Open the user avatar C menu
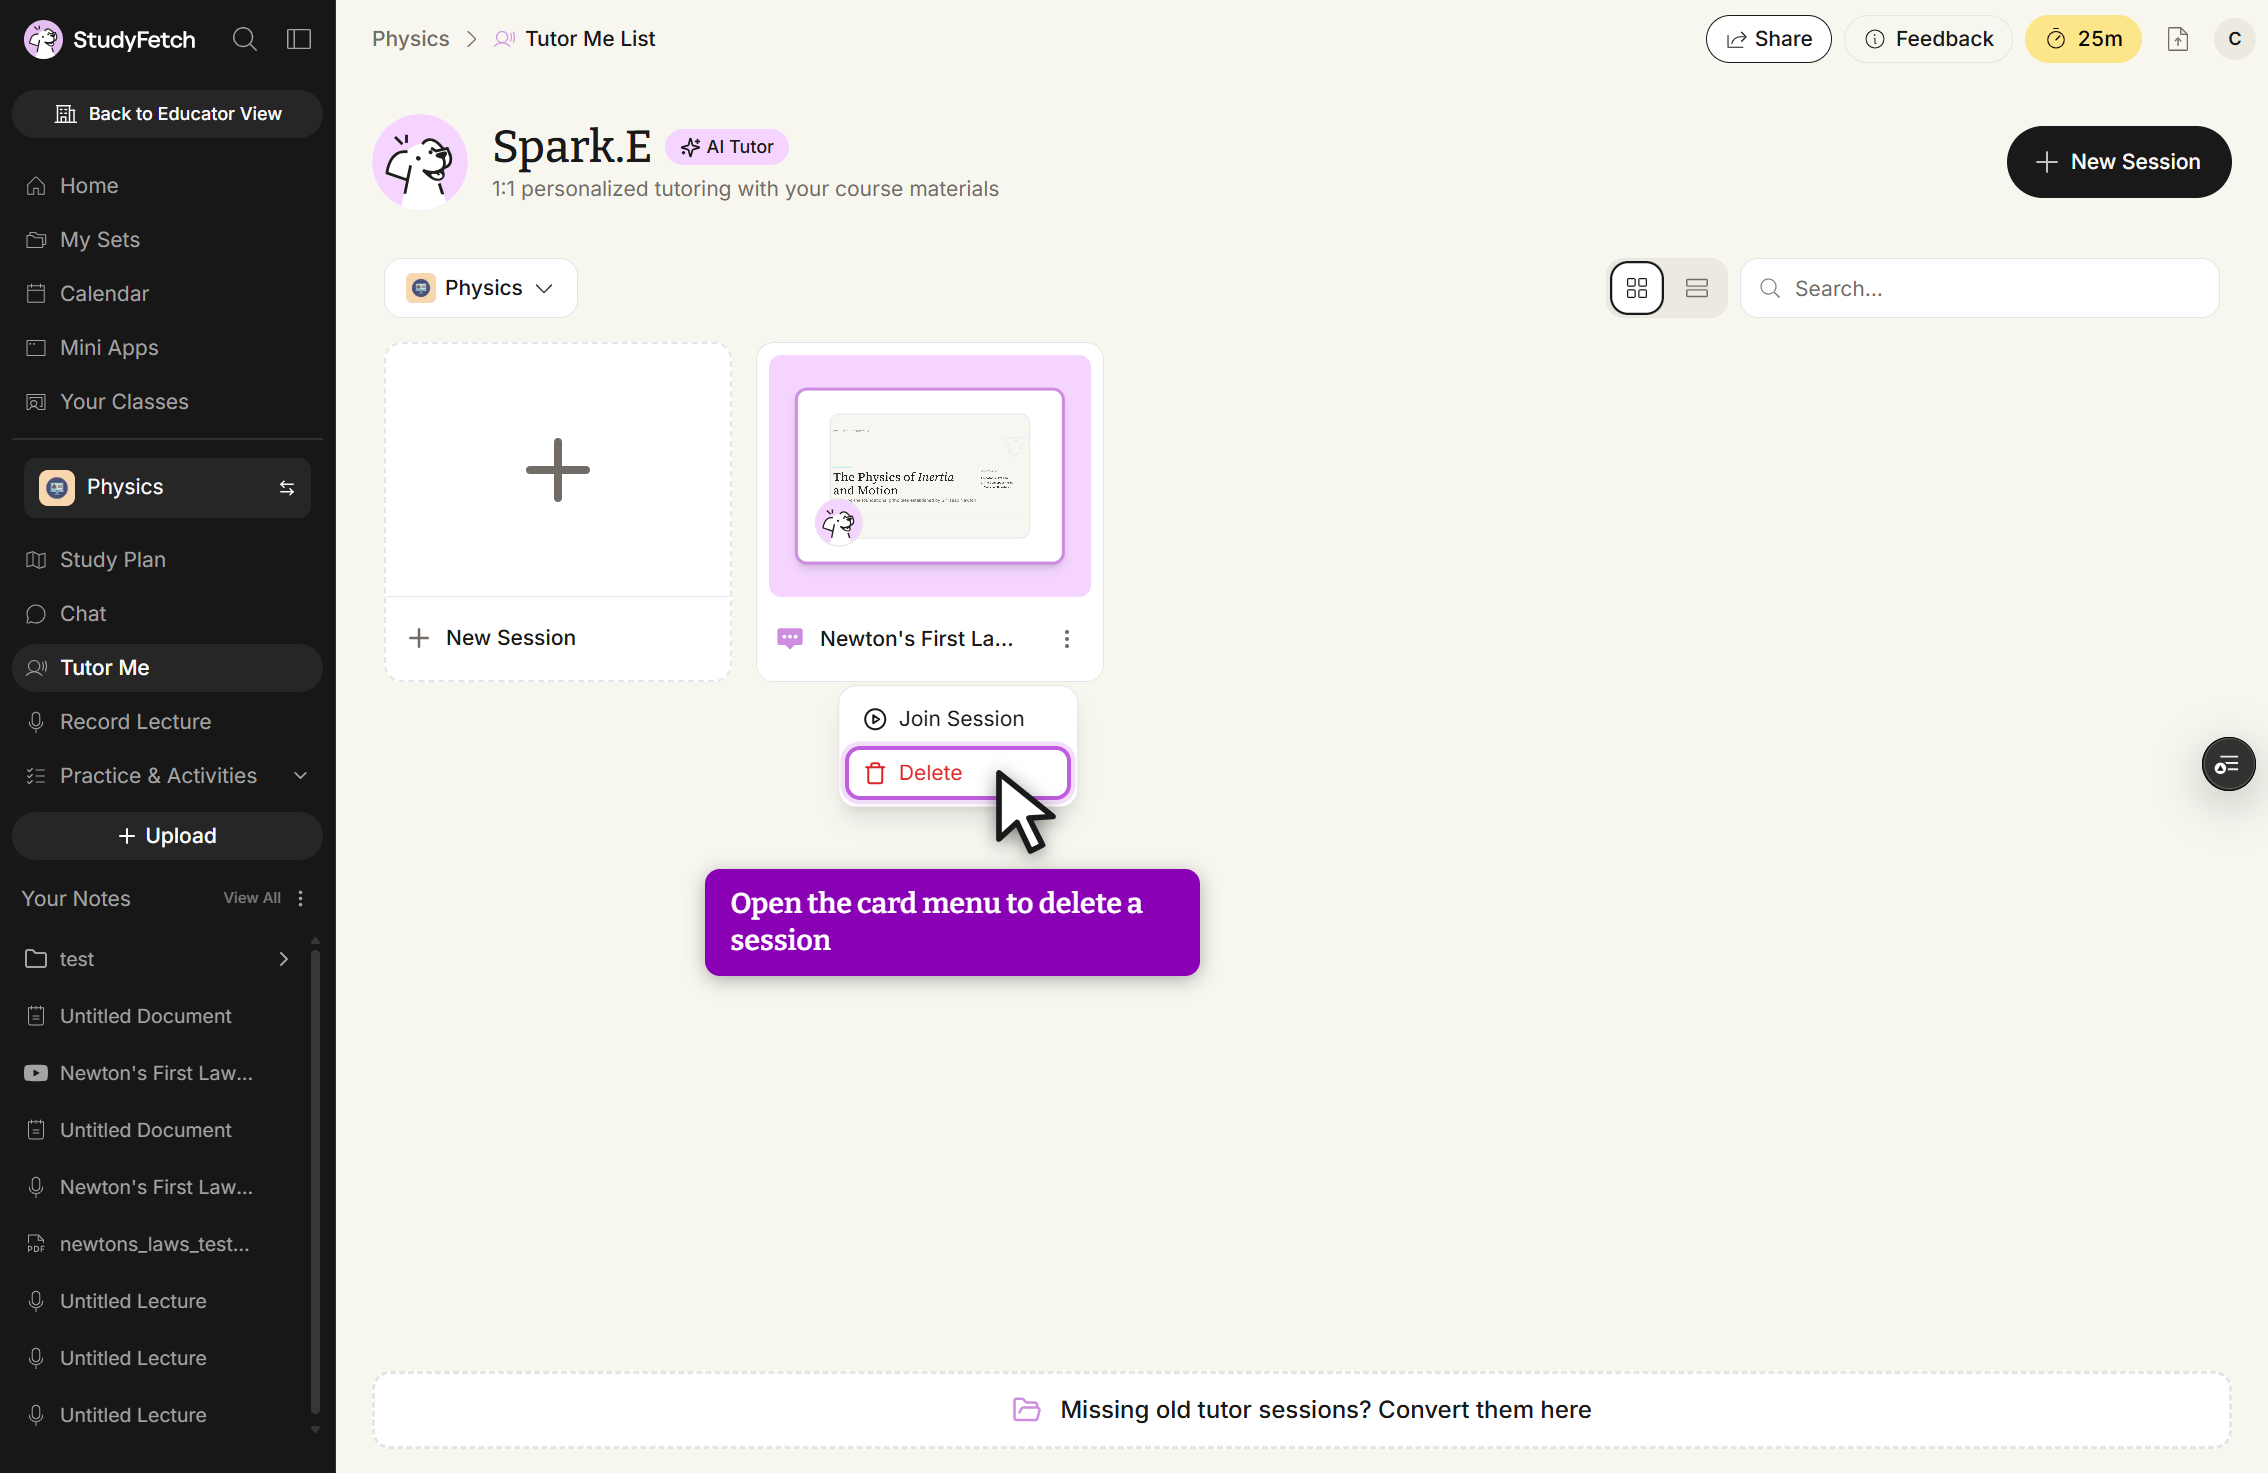Screen dimensions: 2268x1473 tap(2234, 39)
